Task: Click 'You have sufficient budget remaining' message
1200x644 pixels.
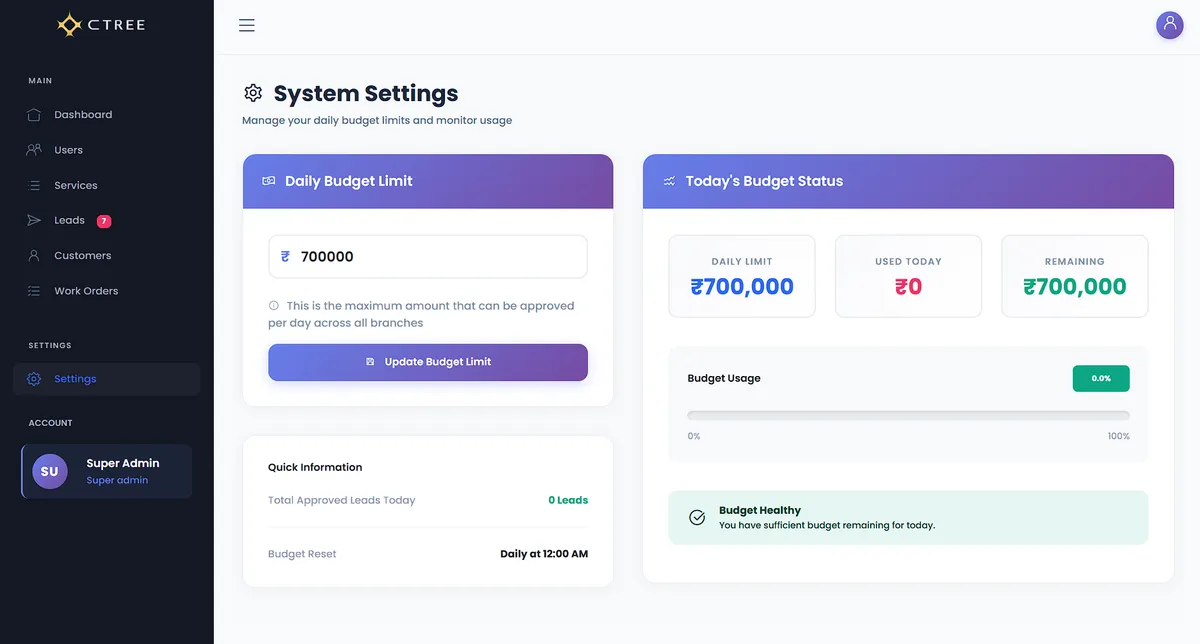Action: (827, 525)
